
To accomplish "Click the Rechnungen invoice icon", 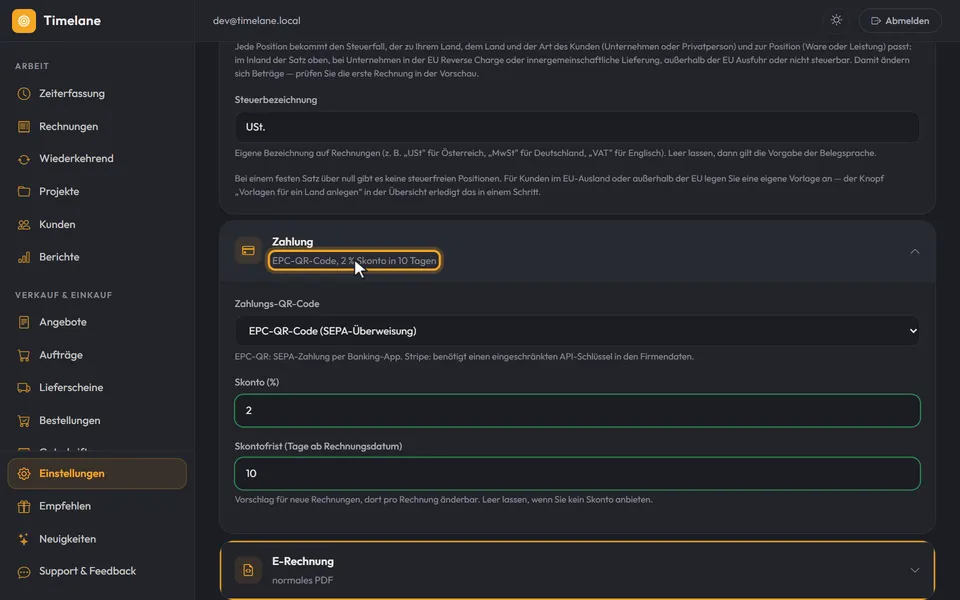I will [x=24, y=127].
